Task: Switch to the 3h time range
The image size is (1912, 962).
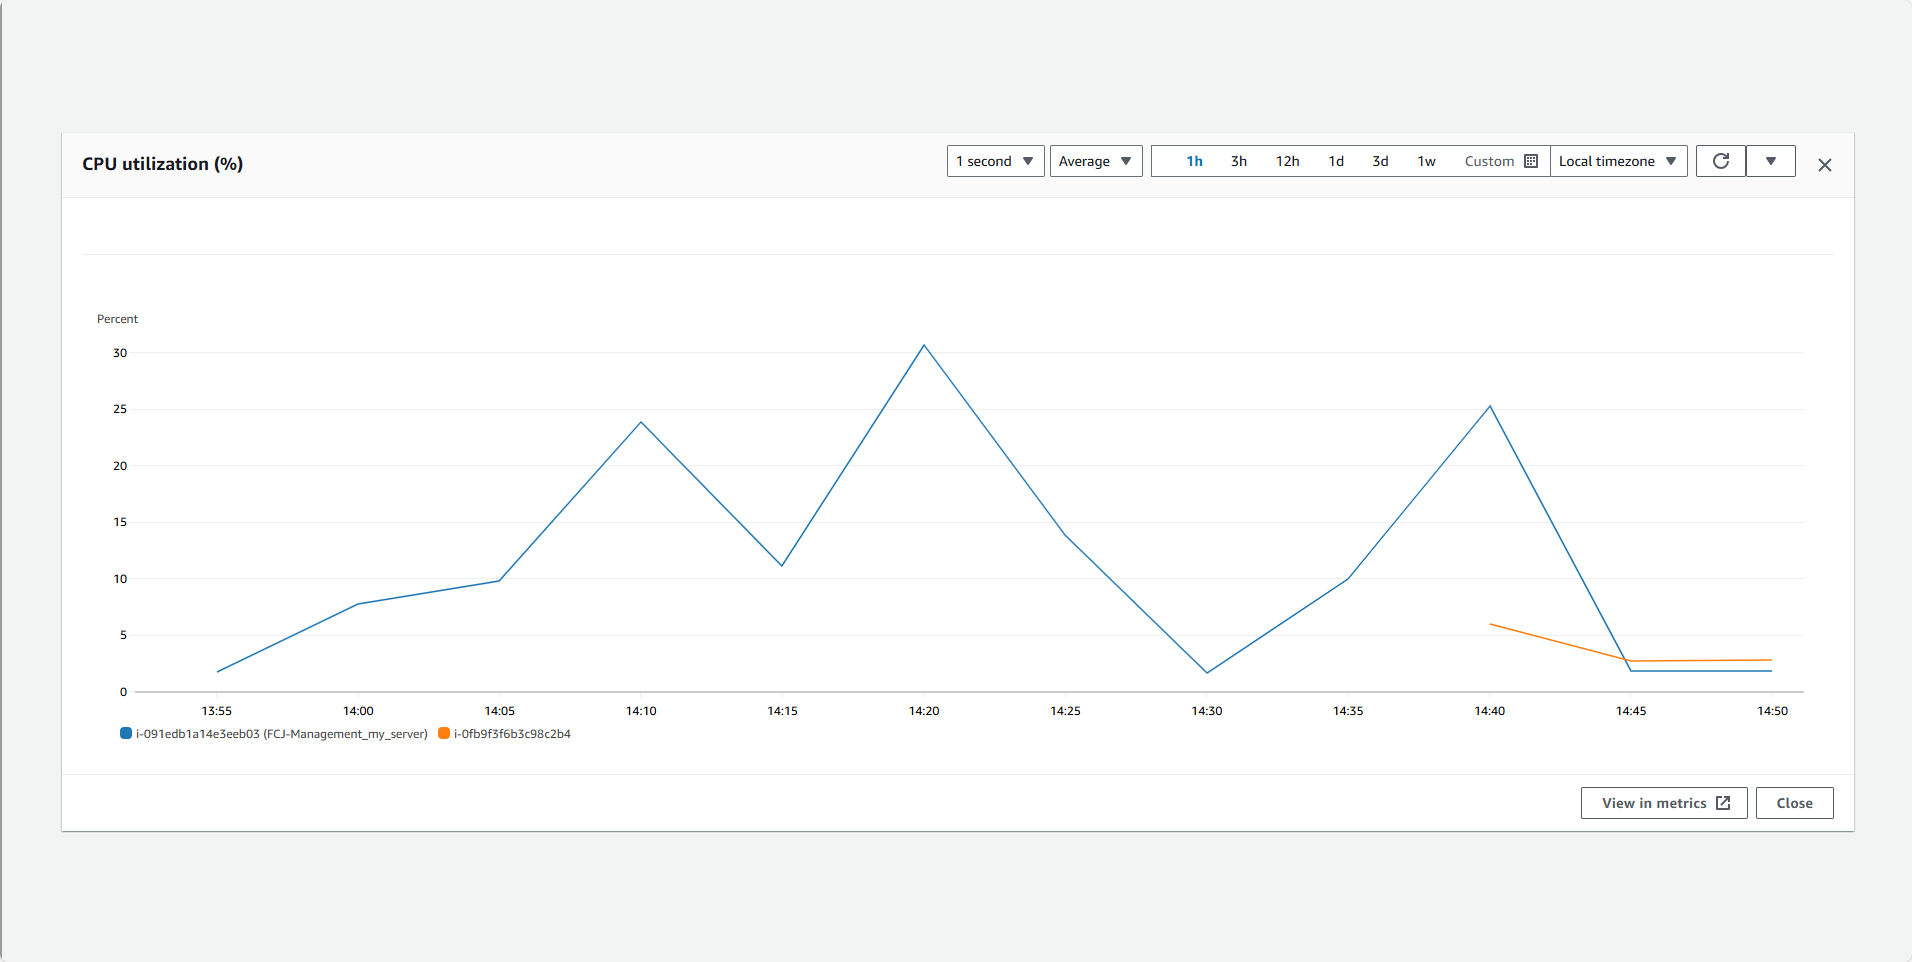Action: 1239,160
